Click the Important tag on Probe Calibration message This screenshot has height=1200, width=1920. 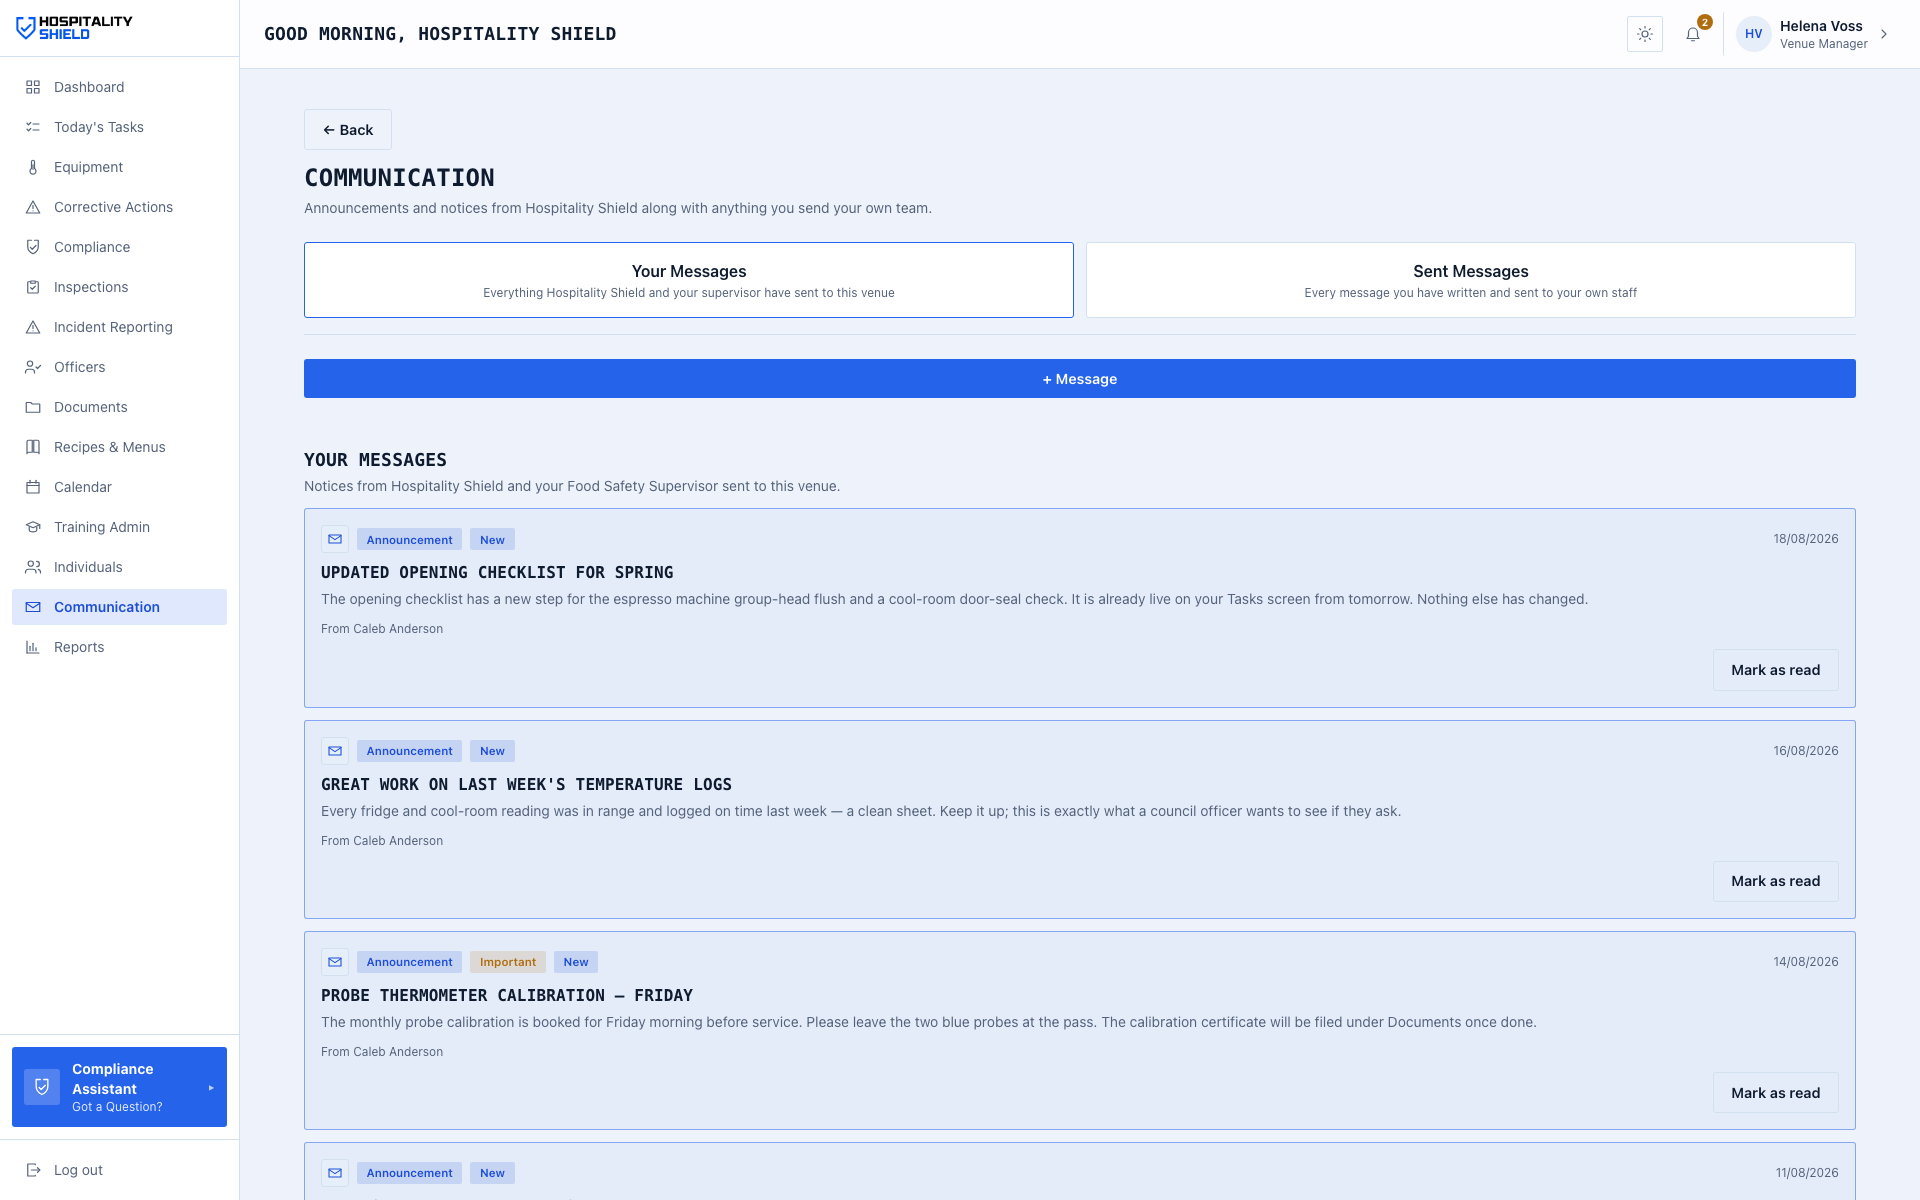coord(508,962)
